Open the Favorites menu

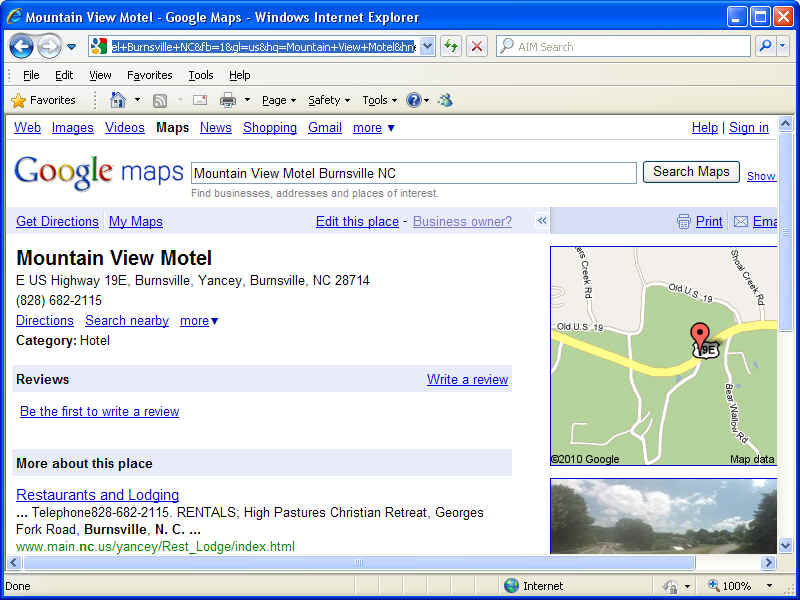point(149,75)
